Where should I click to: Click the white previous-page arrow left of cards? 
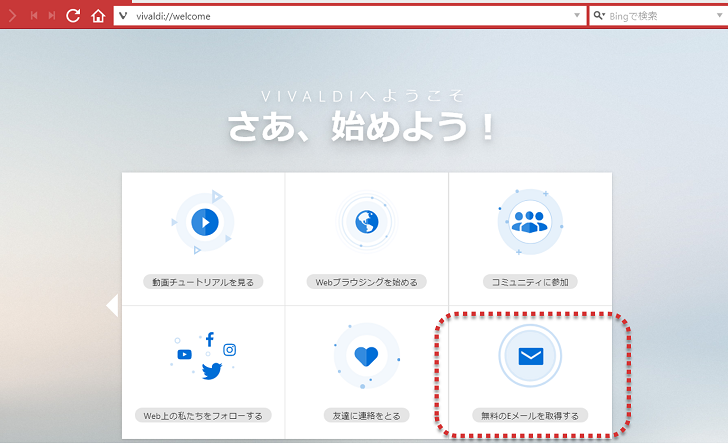coord(112,305)
